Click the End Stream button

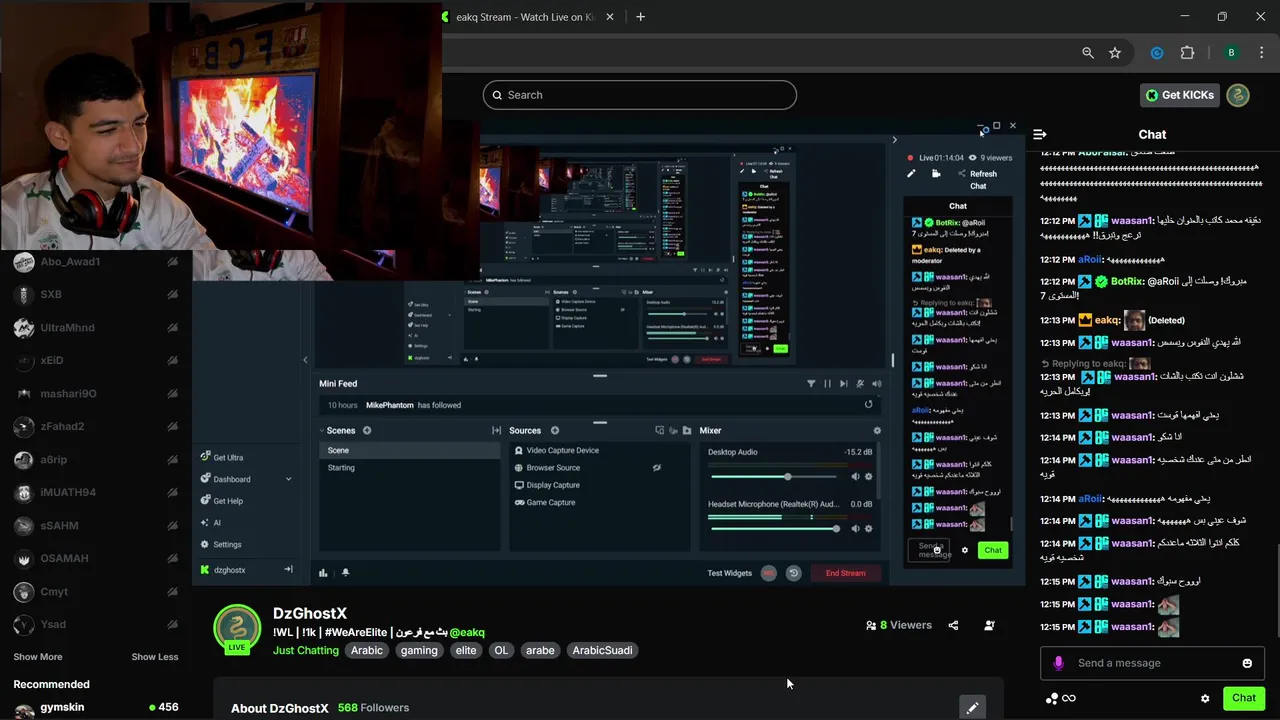[x=845, y=573]
